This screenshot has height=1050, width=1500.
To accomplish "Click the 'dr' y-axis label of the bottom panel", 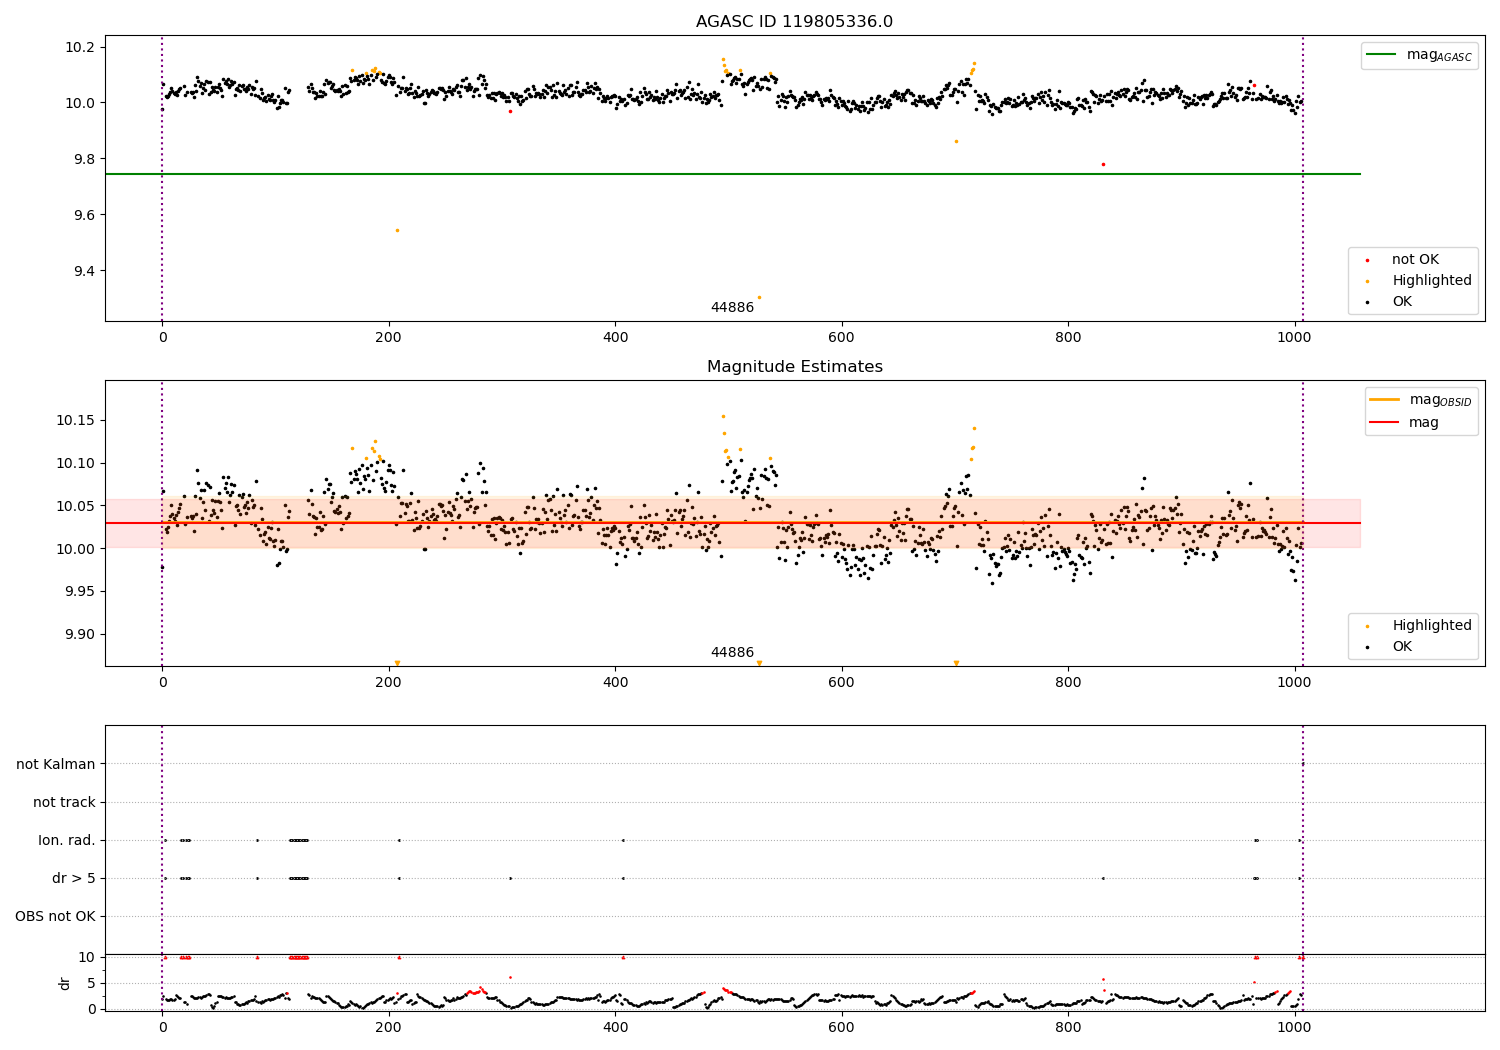I will [x=65, y=983].
